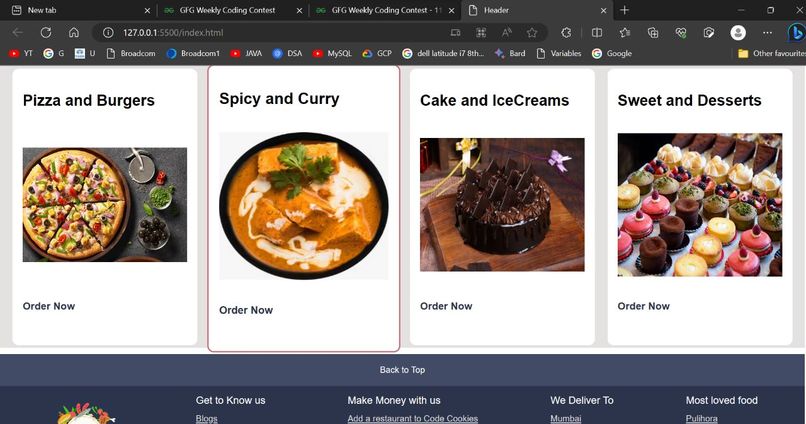806x424 pixels.
Task: Click Order Now under Cake and IceCreams
Action: click(x=446, y=306)
